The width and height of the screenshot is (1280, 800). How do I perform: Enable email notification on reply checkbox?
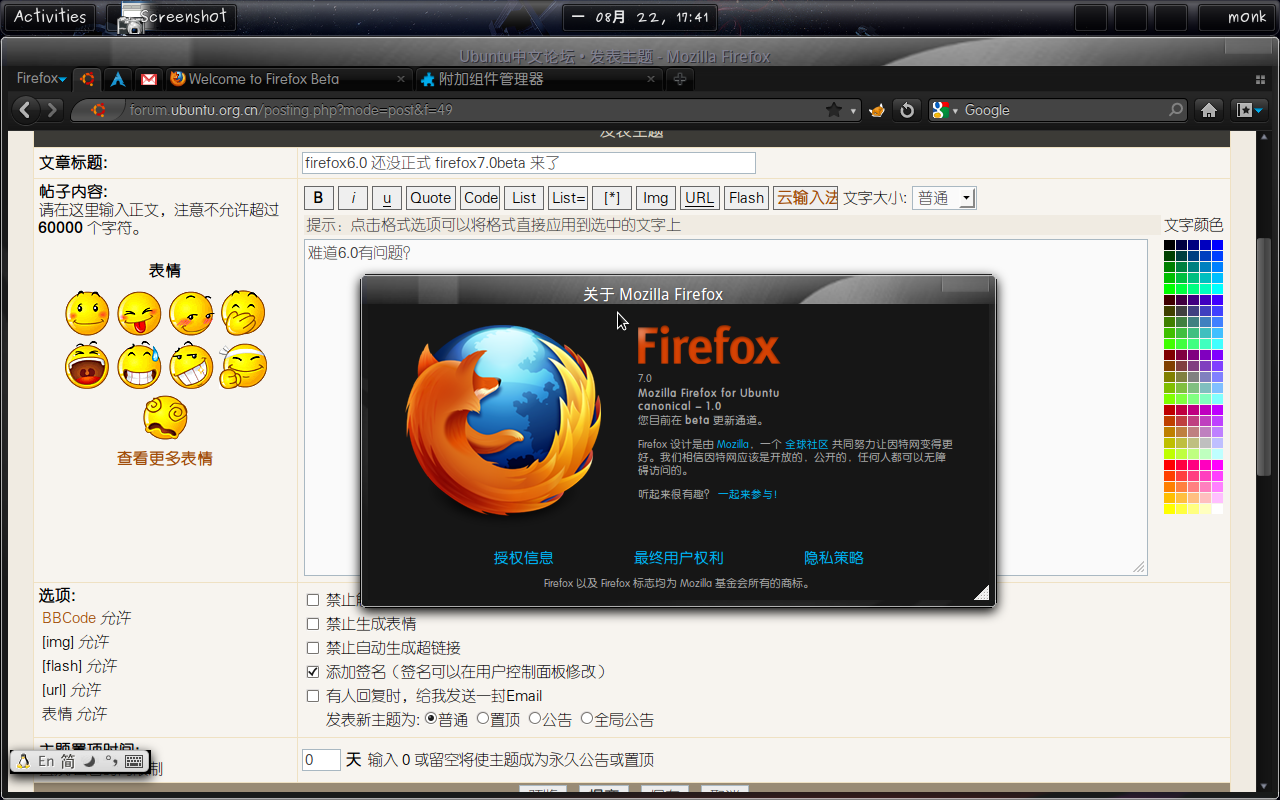[x=313, y=696]
